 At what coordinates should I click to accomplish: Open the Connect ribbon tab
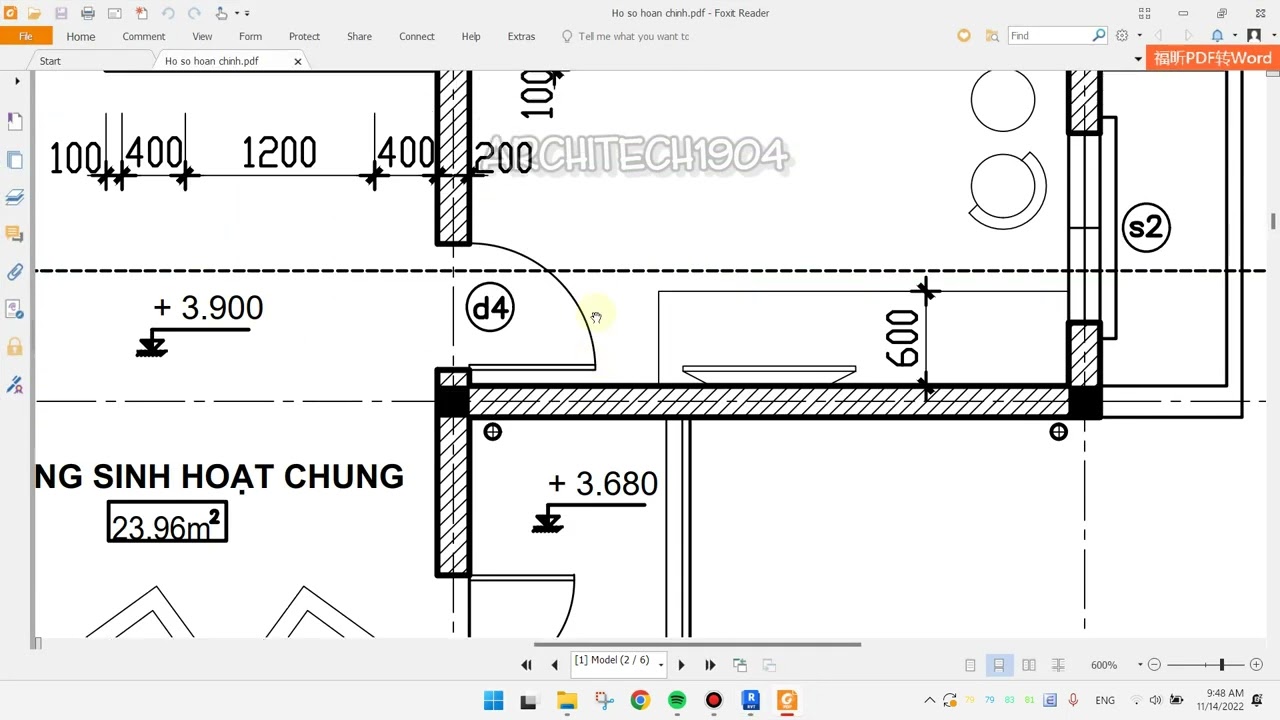417,36
